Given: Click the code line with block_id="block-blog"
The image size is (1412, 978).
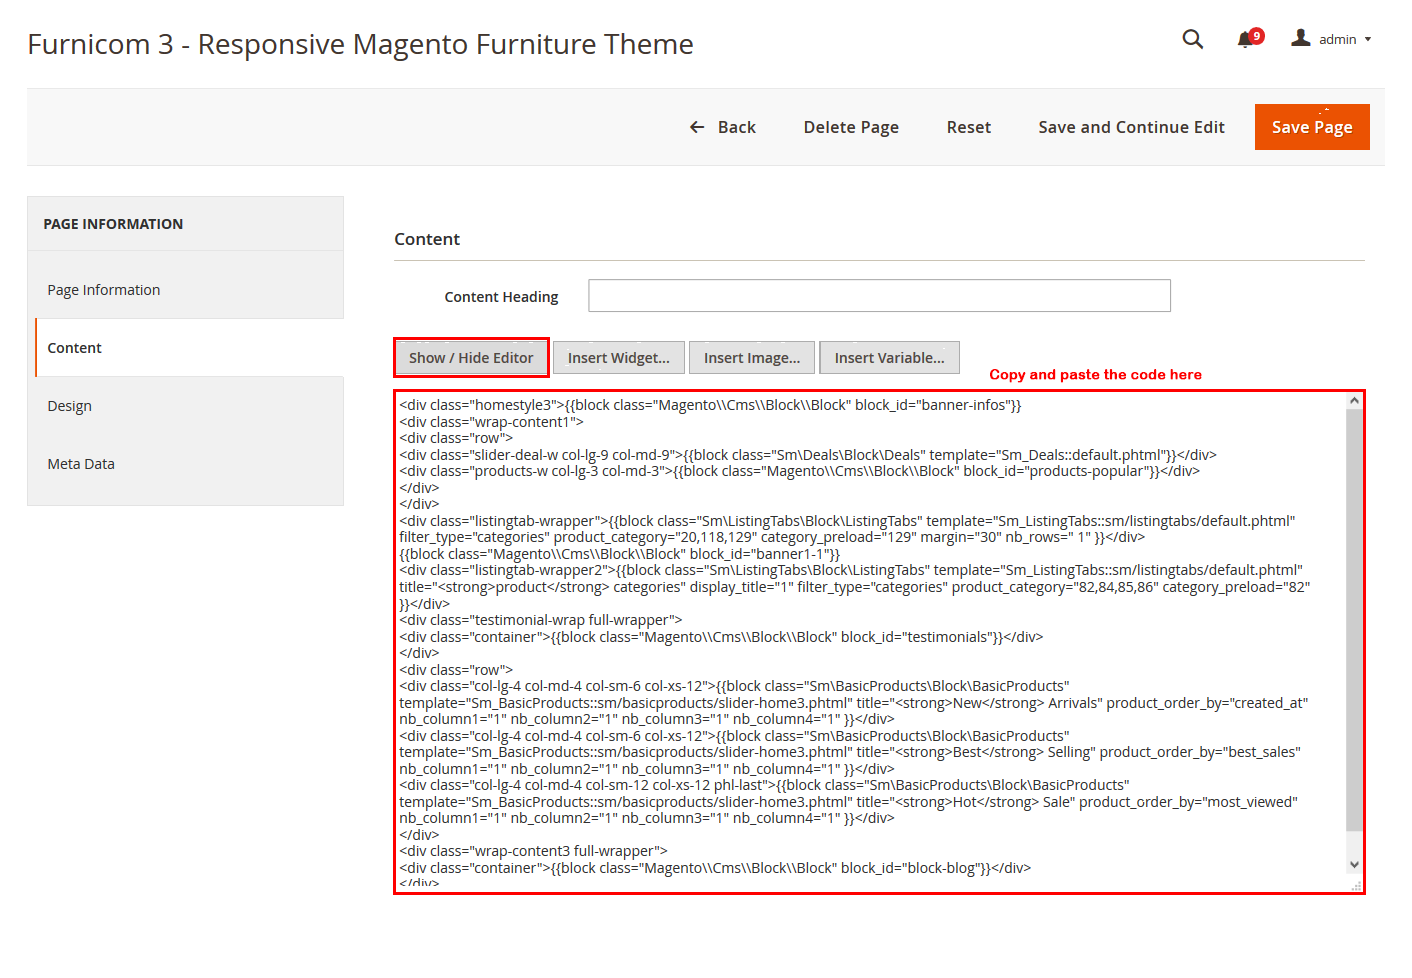Looking at the screenshot, I should (715, 868).
